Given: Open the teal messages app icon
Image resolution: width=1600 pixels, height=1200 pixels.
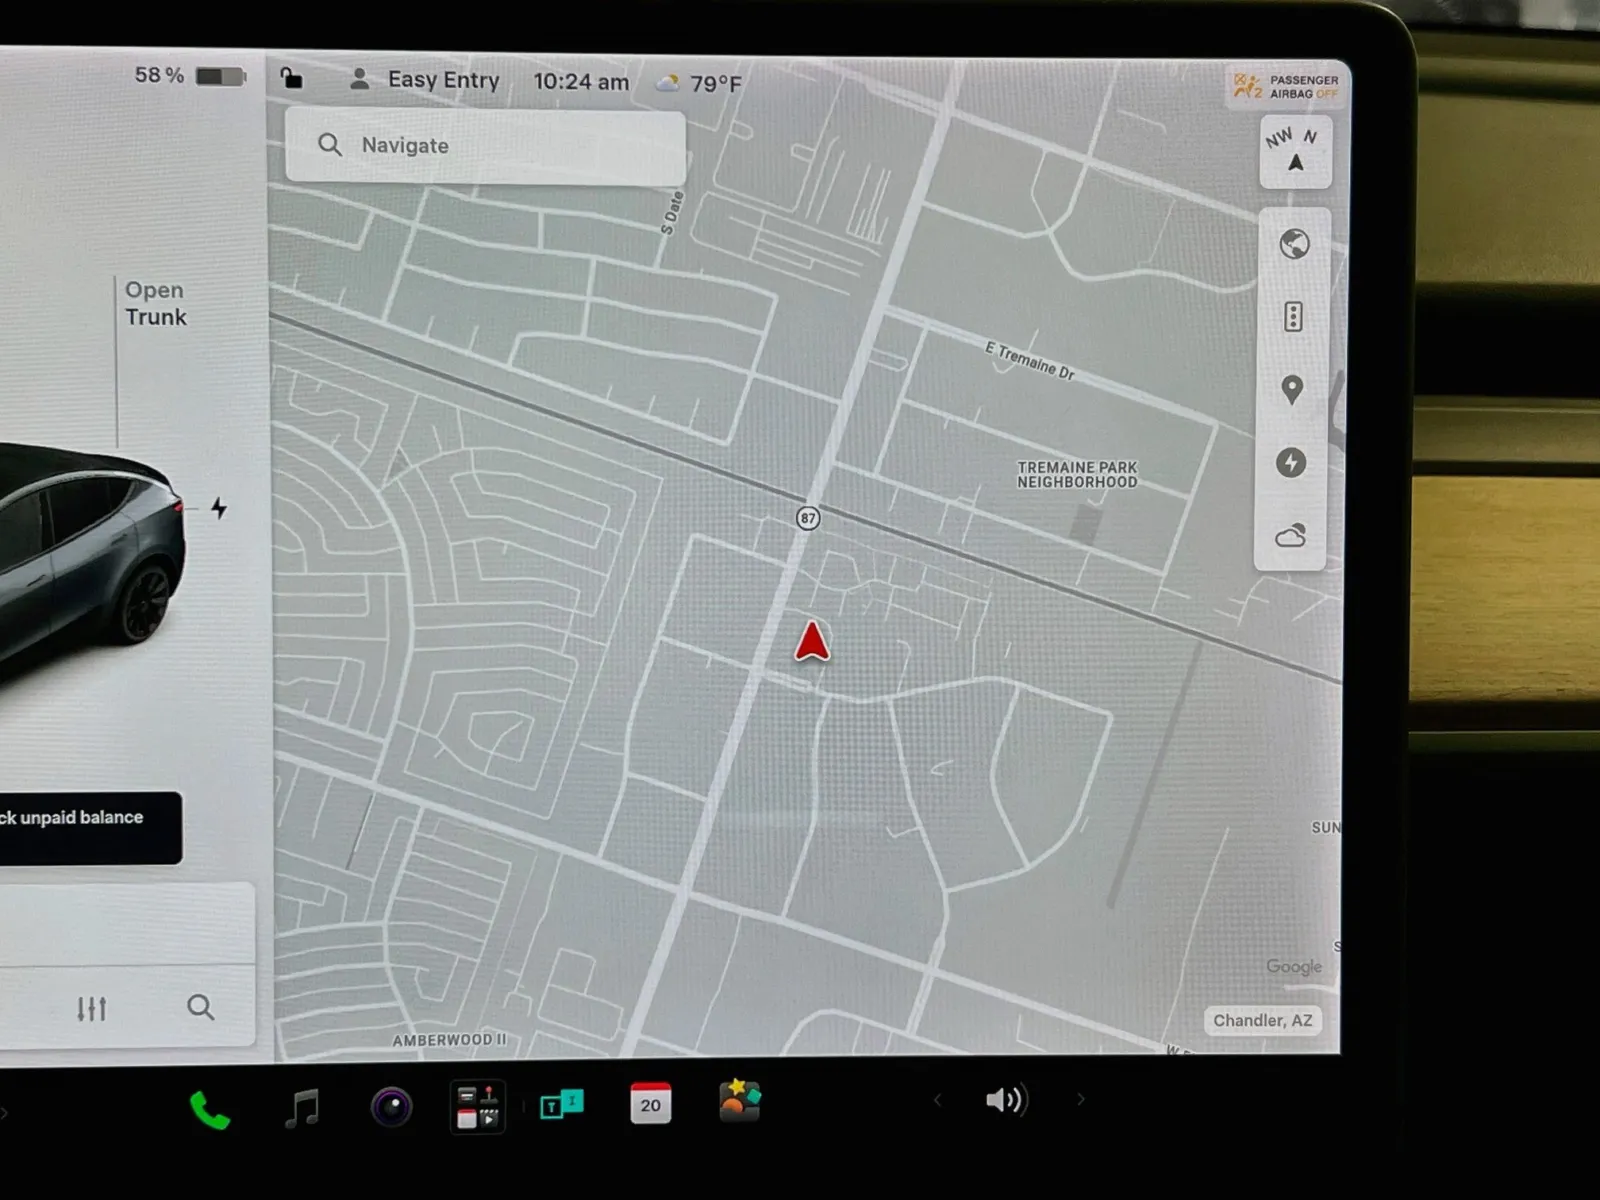Looking at the screenshot, I should (x=562, y=1105).
